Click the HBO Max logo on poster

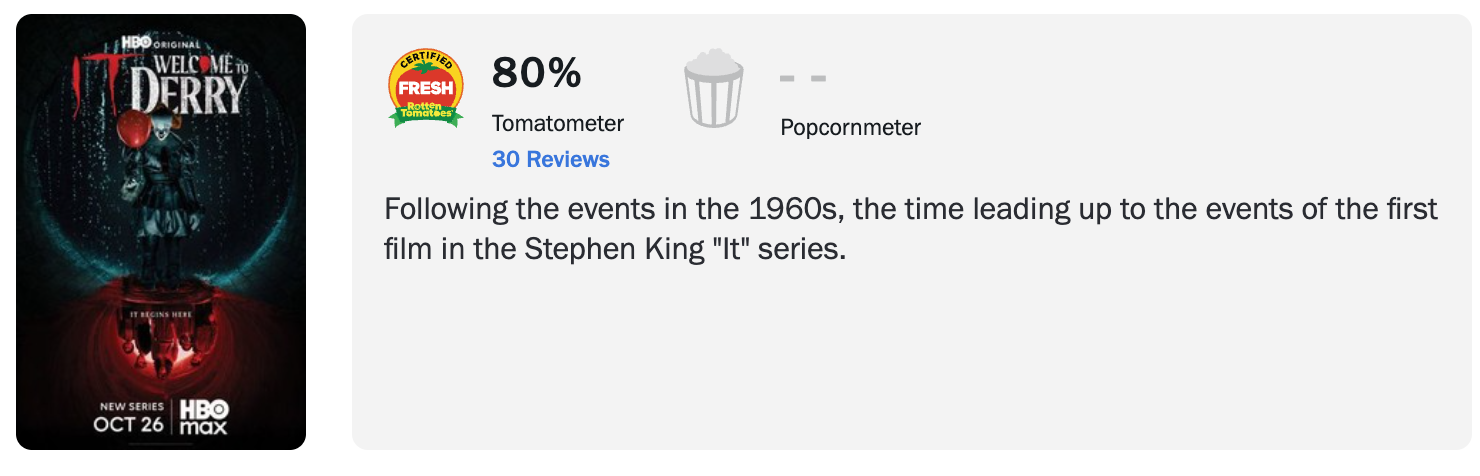coord(204,416)
